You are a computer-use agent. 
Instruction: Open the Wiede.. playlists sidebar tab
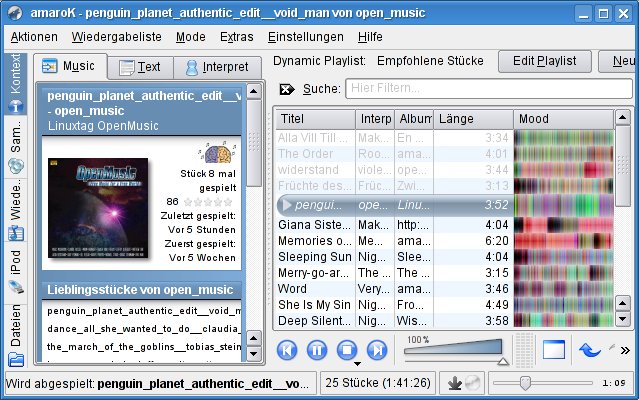(15, 211)
